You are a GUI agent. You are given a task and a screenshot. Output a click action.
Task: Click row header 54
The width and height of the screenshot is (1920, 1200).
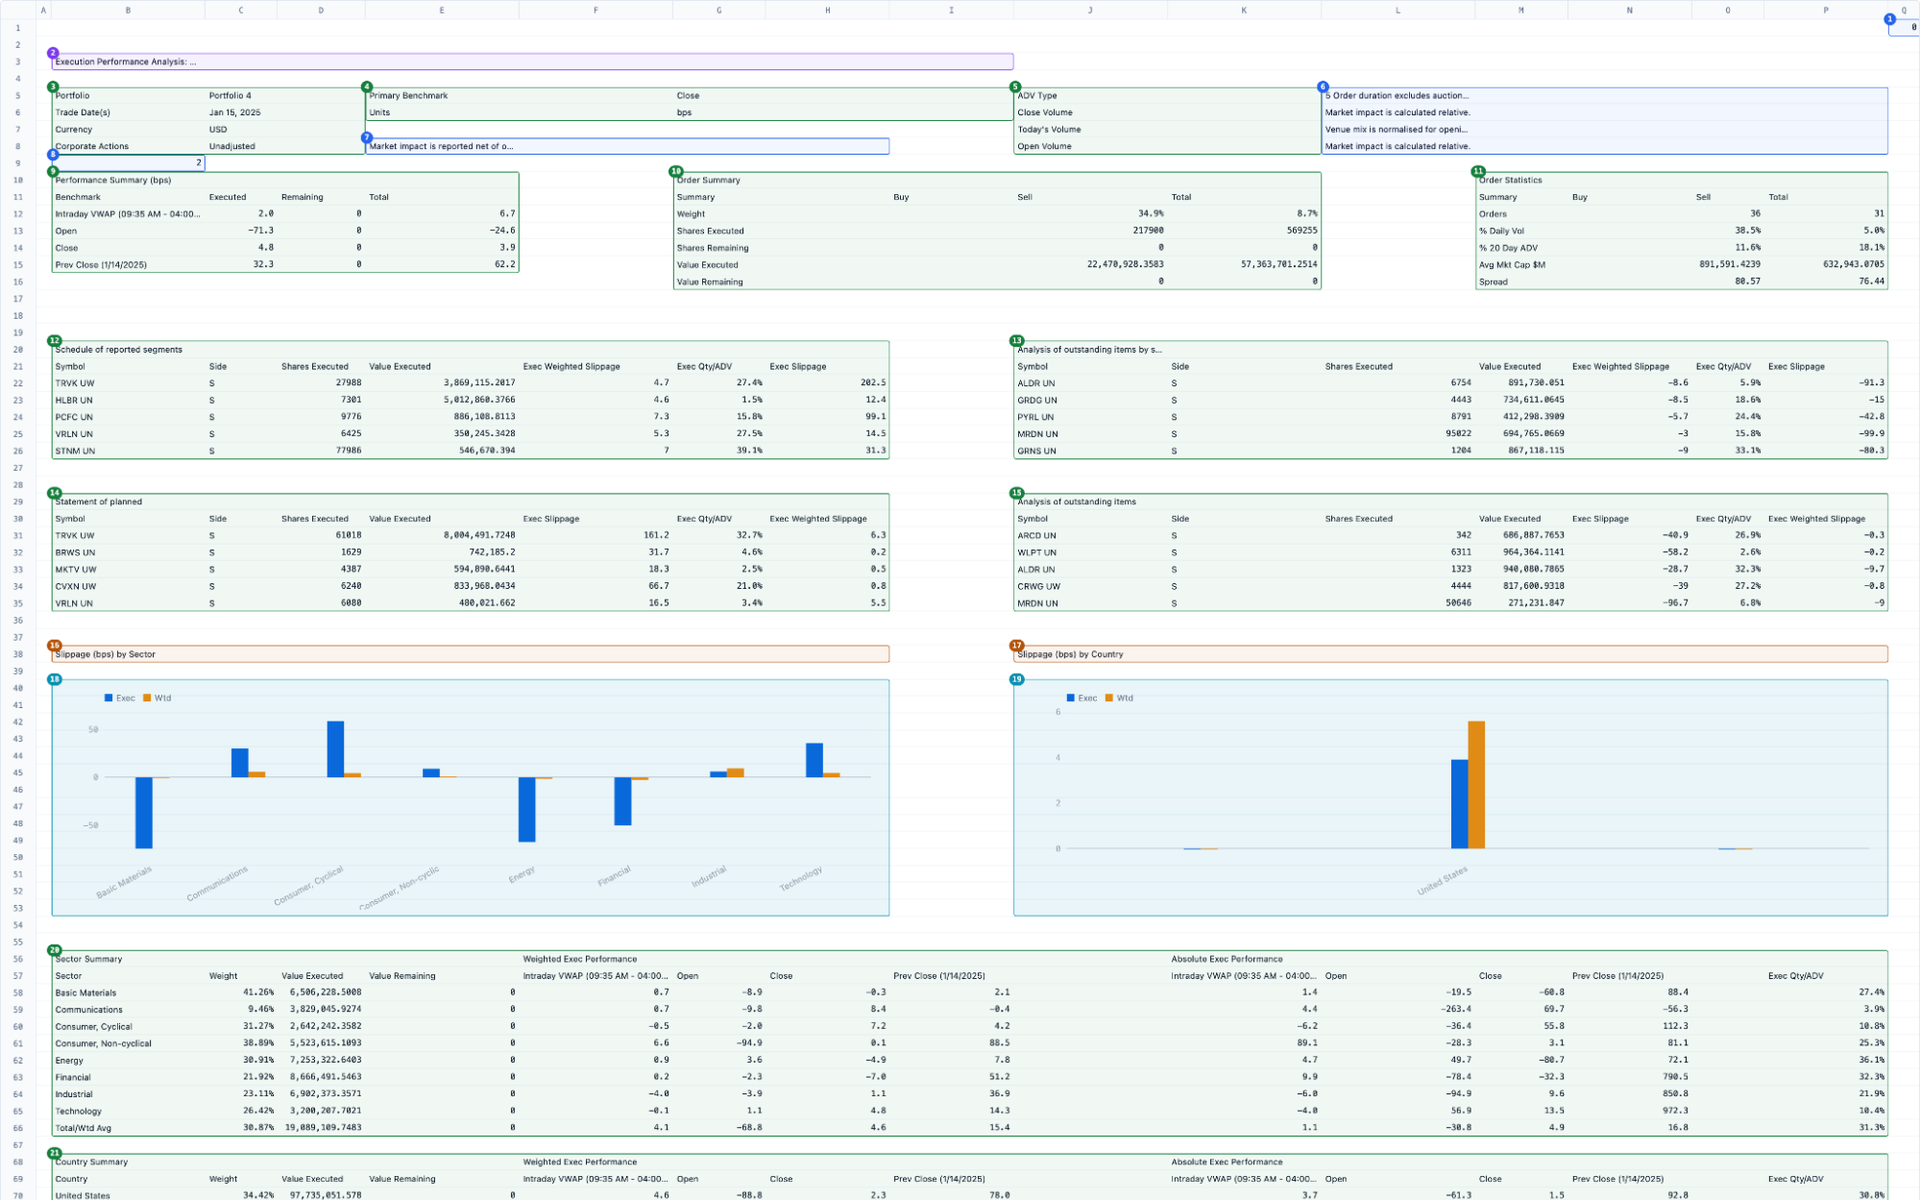tap(18, 926)
